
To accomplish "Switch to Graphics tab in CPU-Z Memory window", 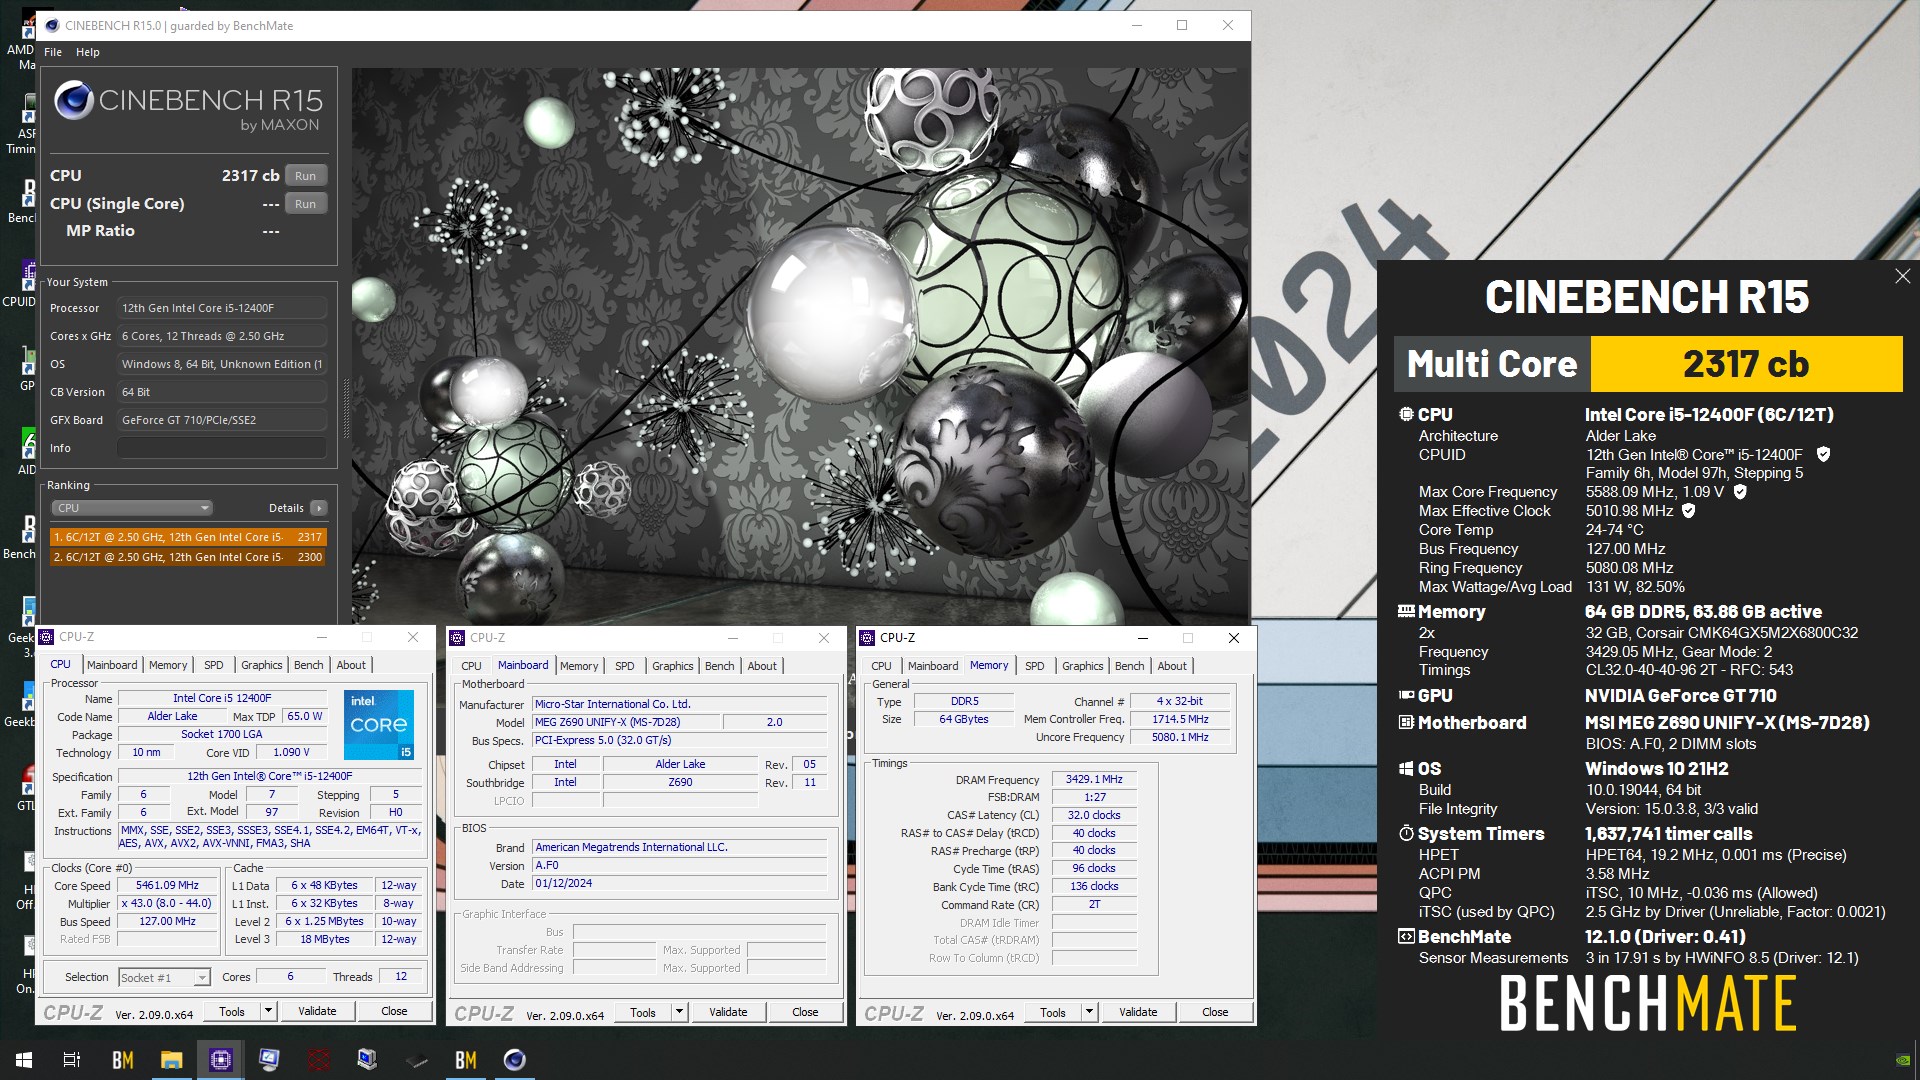I will [1083, 666].
